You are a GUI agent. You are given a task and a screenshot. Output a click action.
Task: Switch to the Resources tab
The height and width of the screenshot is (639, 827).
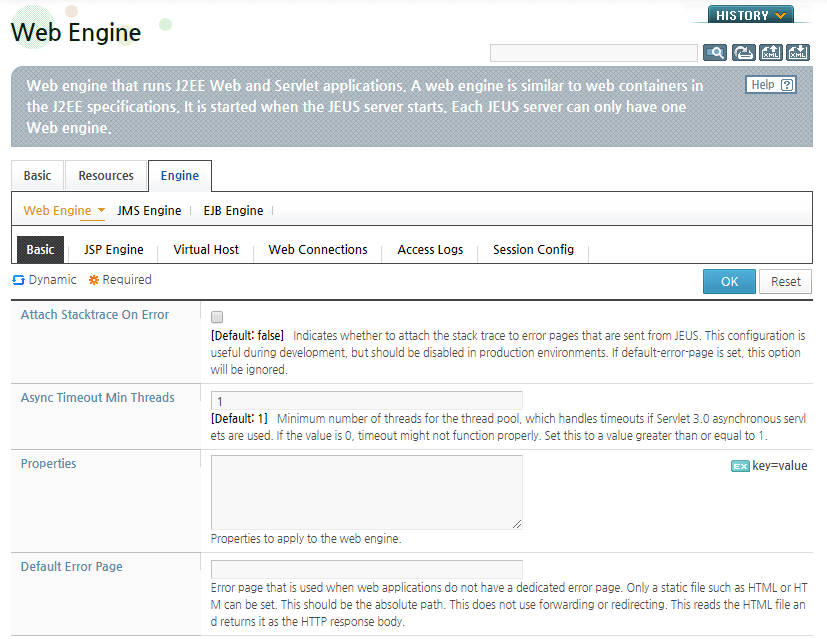(x=106, y=176)
